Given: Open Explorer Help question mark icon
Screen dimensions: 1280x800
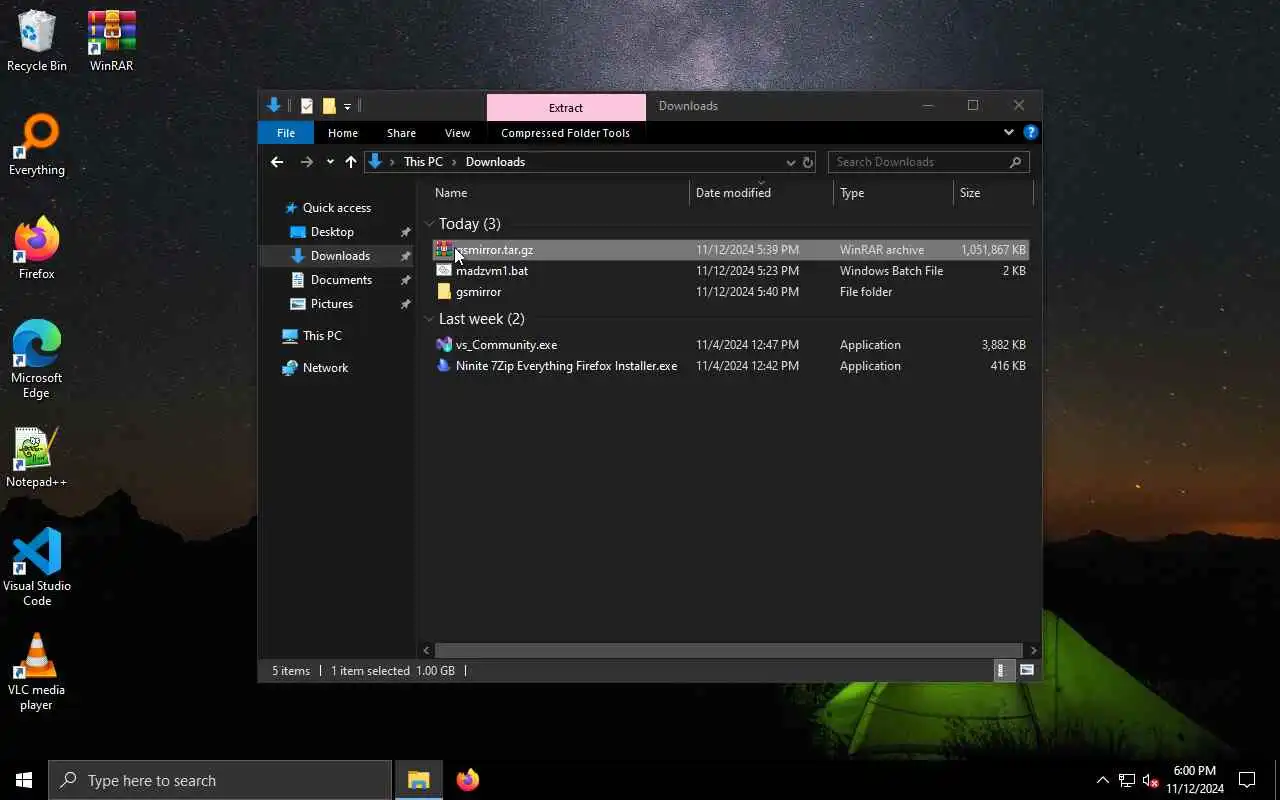Looking at the screenshot, I should click(1031, 132).
